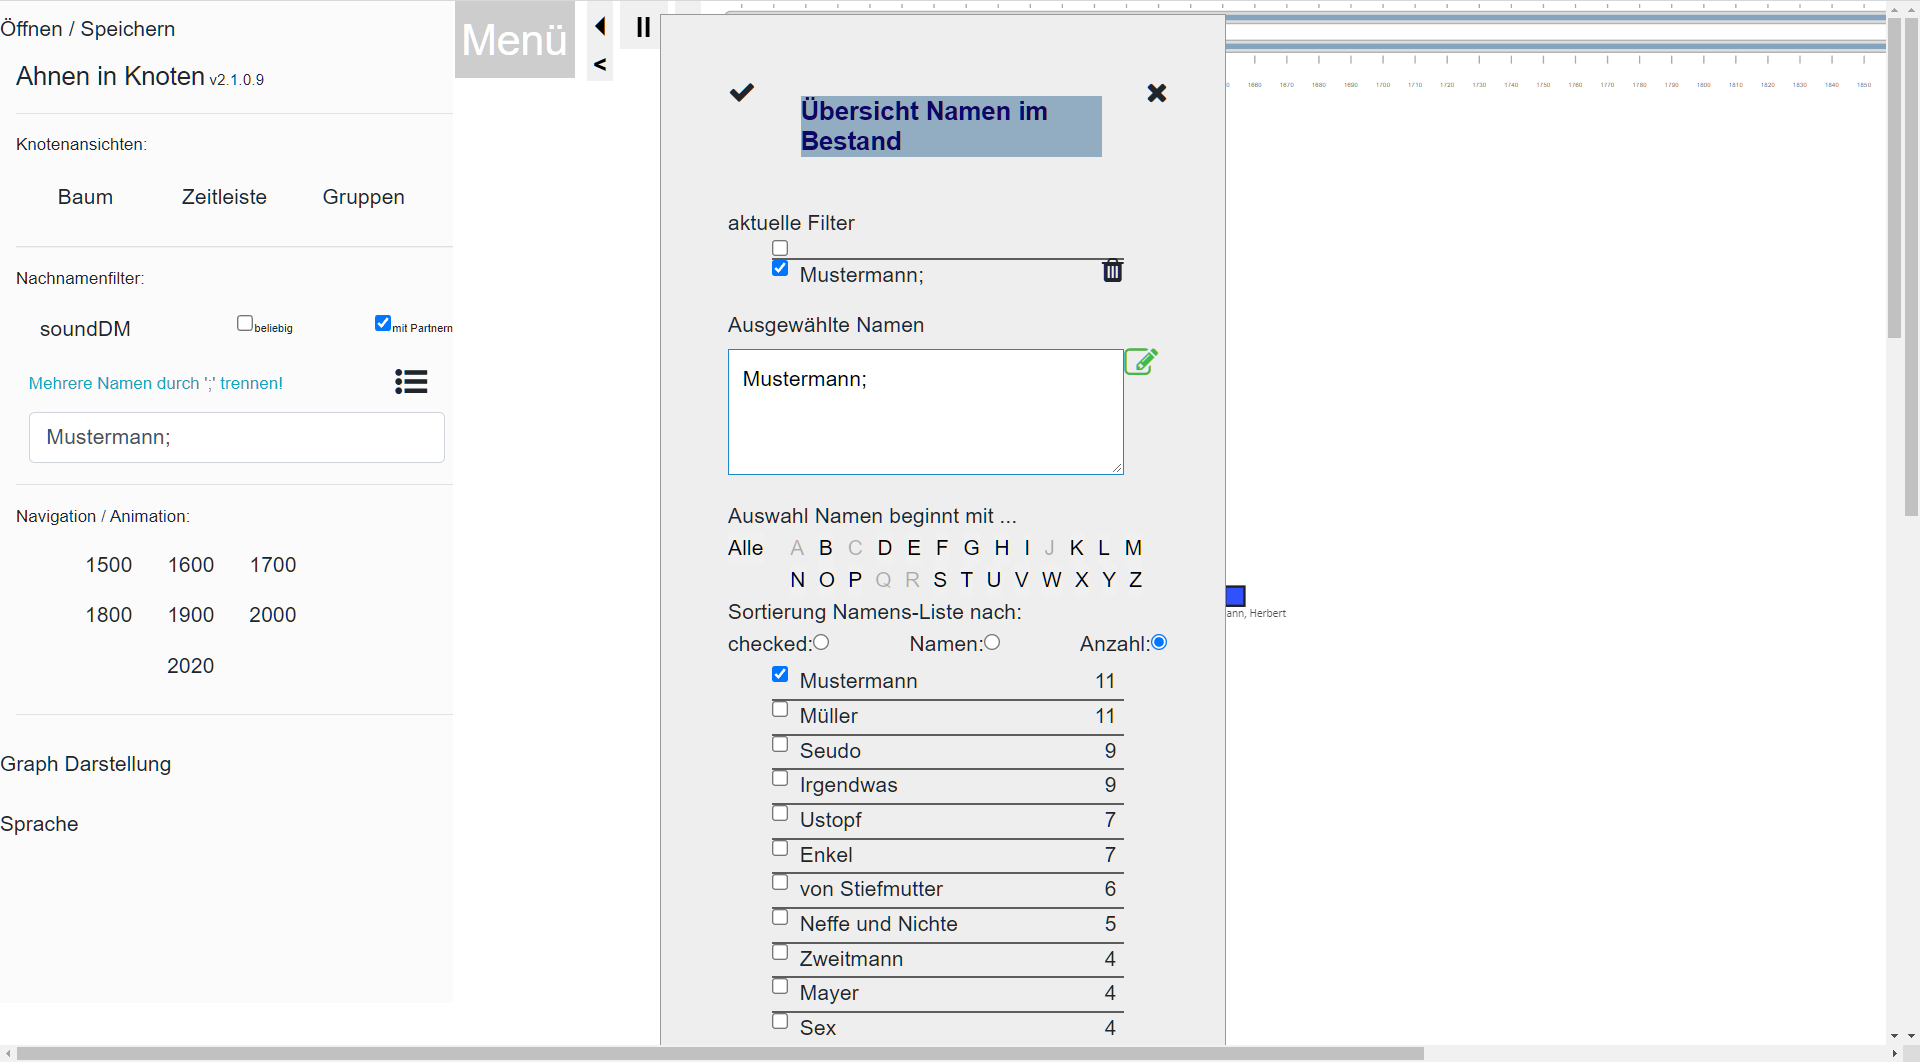Jump to year 1800 in navigation
Viewport: 1920px width, 1062px height.
109,615
